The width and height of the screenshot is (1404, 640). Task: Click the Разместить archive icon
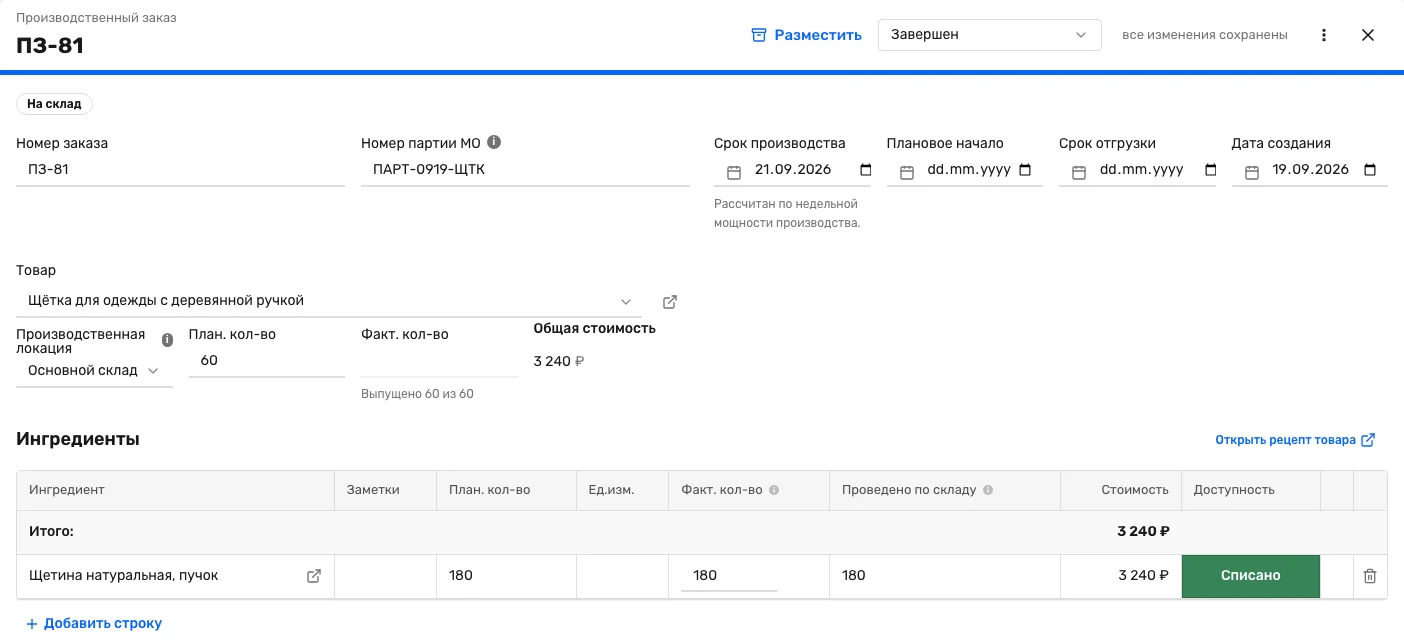759,35
